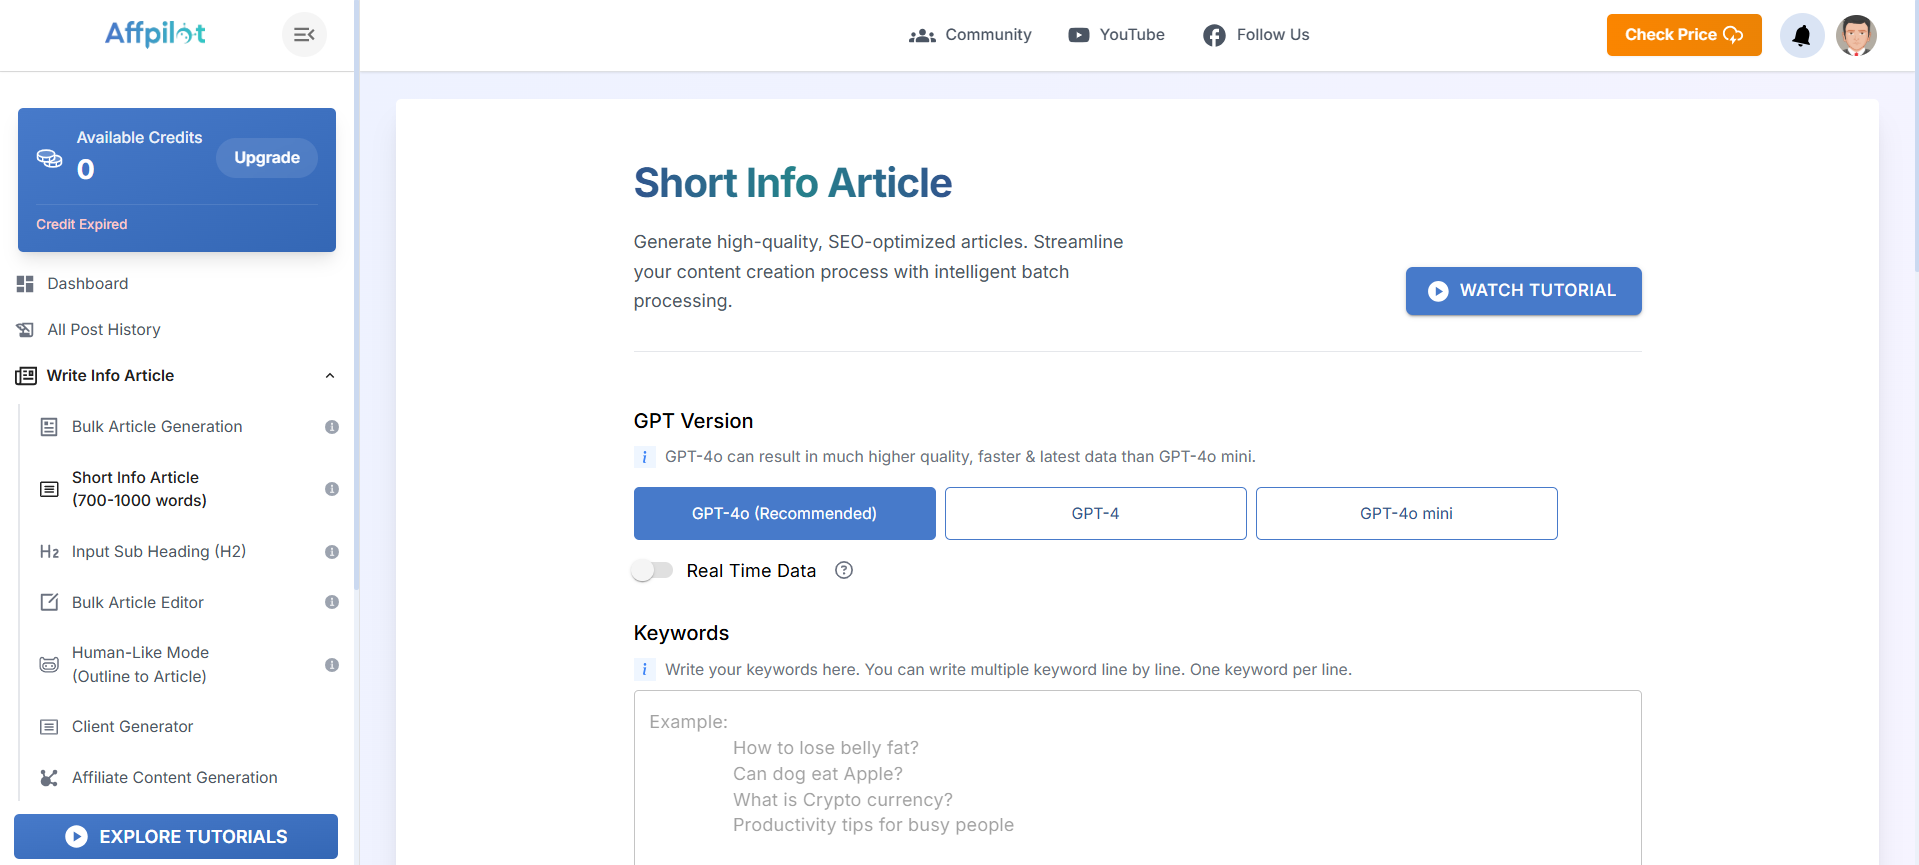Show the info icon next to Human-Like Mode
Viewport: 1919px width, 865px height.
pyautogui.click(x=332, y=665)
